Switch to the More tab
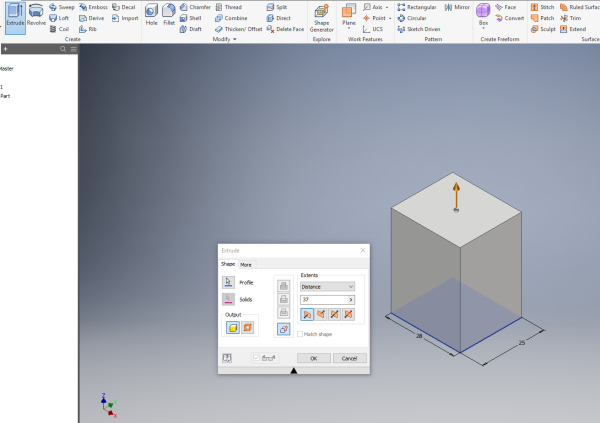Image resolution: width=600 pixels, height=423 pixels. coord(246,265)
